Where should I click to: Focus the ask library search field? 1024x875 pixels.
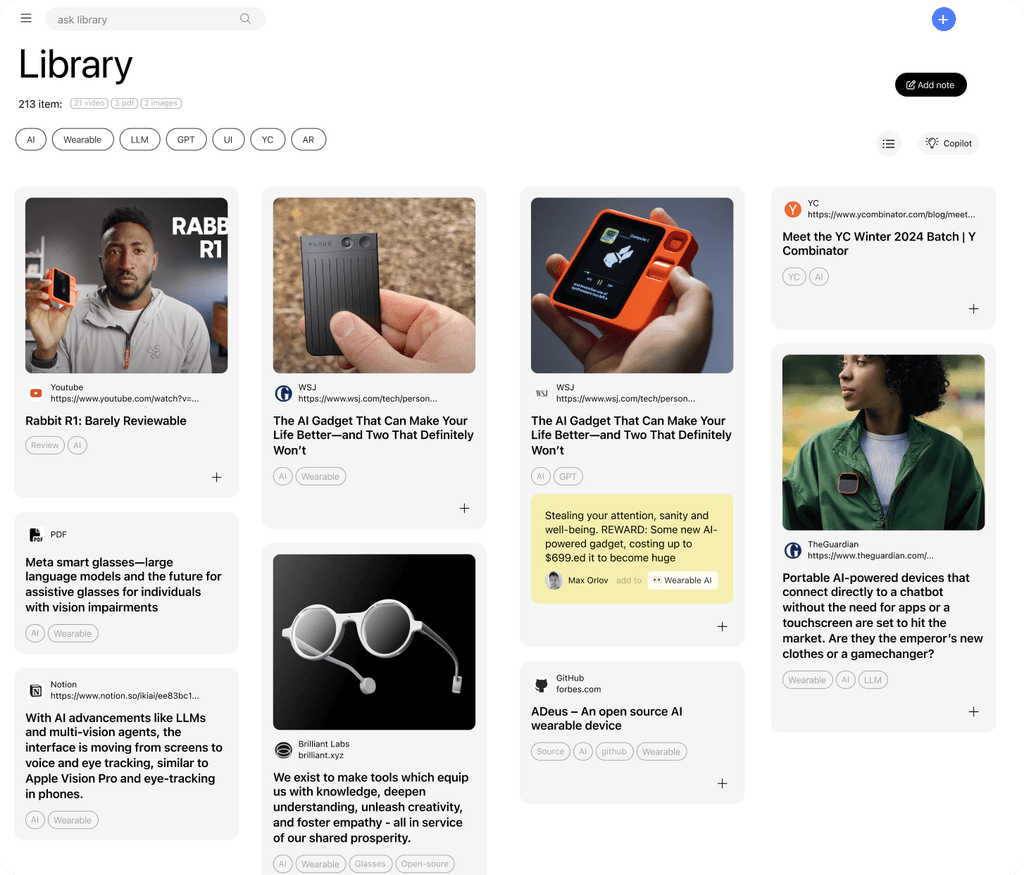[x=155, y=20]
